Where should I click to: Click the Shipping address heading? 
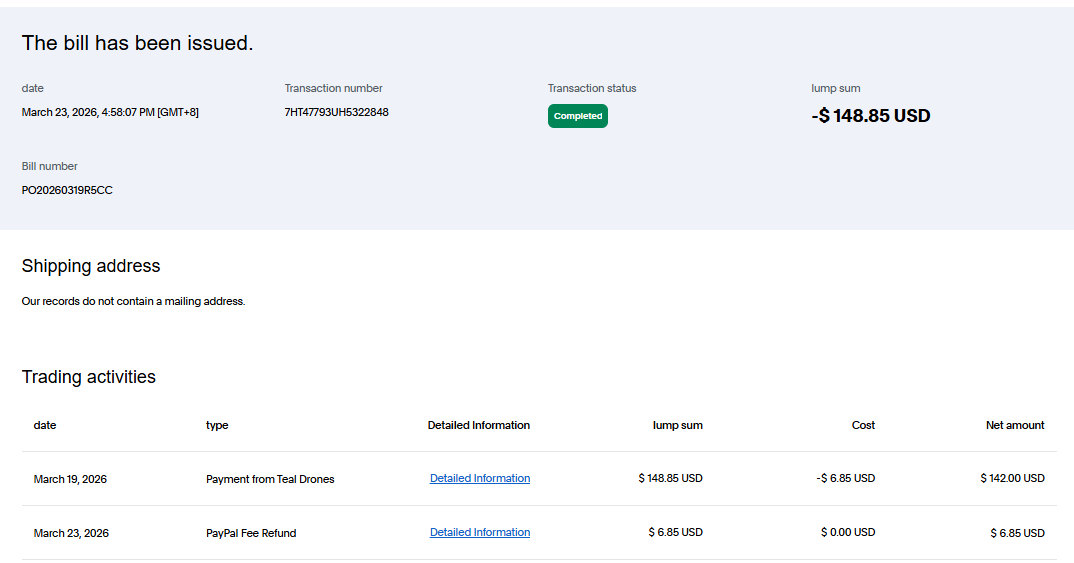(91, 266)
